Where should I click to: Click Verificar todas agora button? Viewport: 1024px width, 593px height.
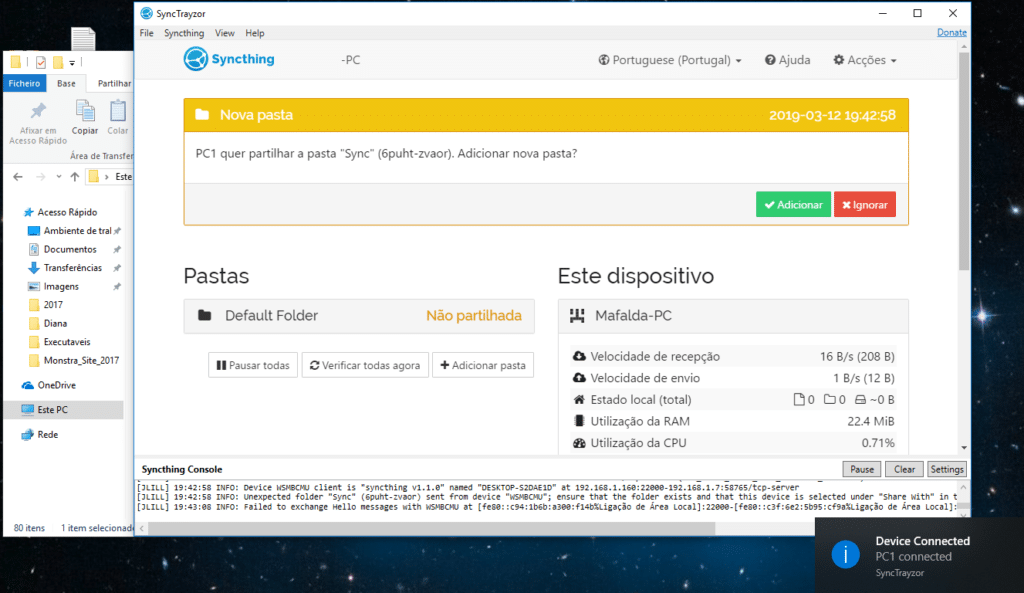point(365,365)
